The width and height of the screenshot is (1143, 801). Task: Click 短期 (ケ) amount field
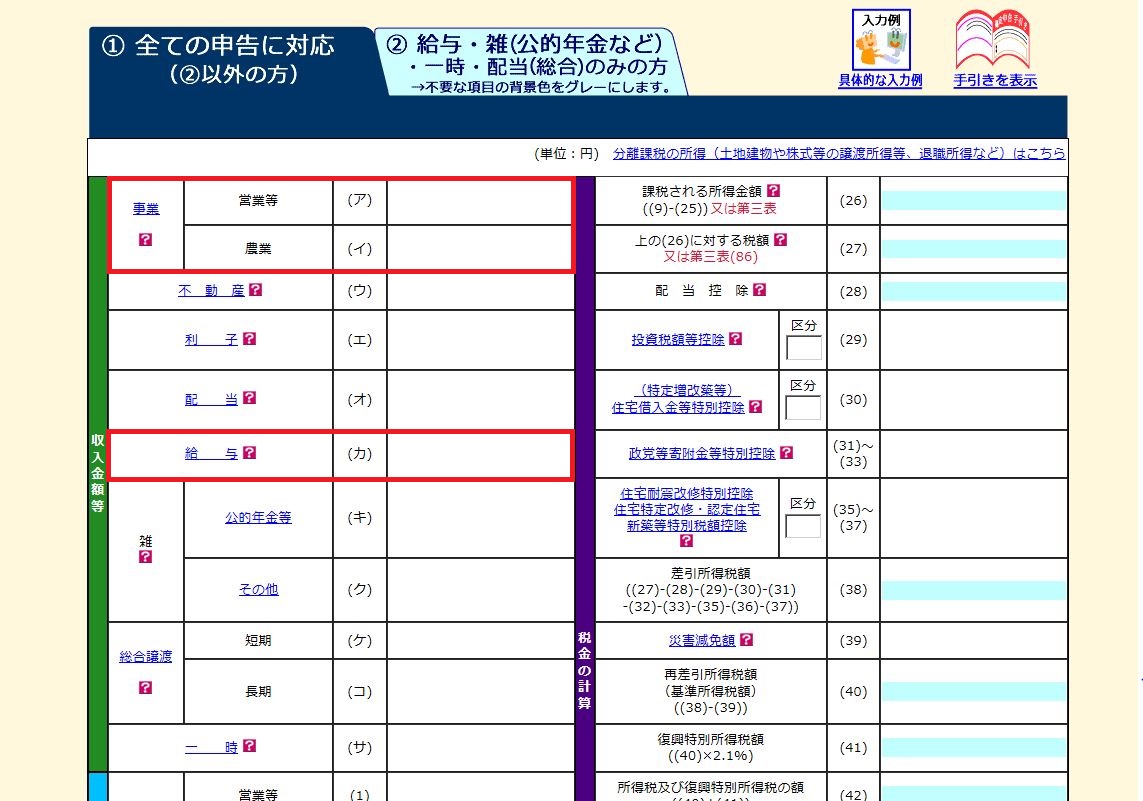click(480, 641)
